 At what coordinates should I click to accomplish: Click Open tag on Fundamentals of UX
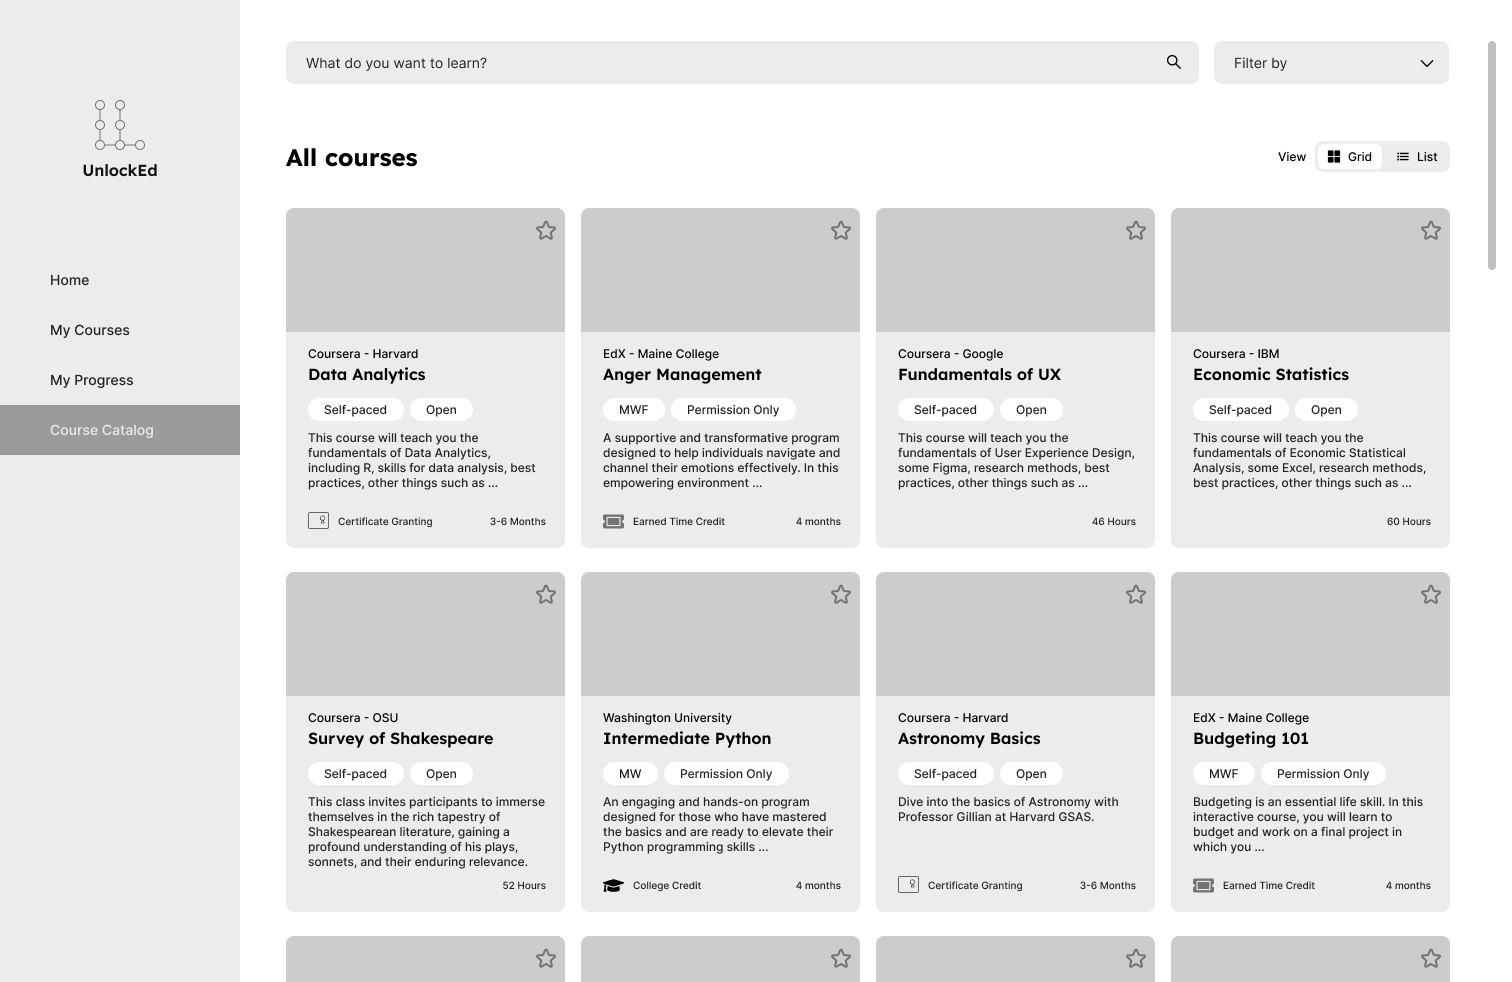pyautogui.click(x=1031, y=410)
